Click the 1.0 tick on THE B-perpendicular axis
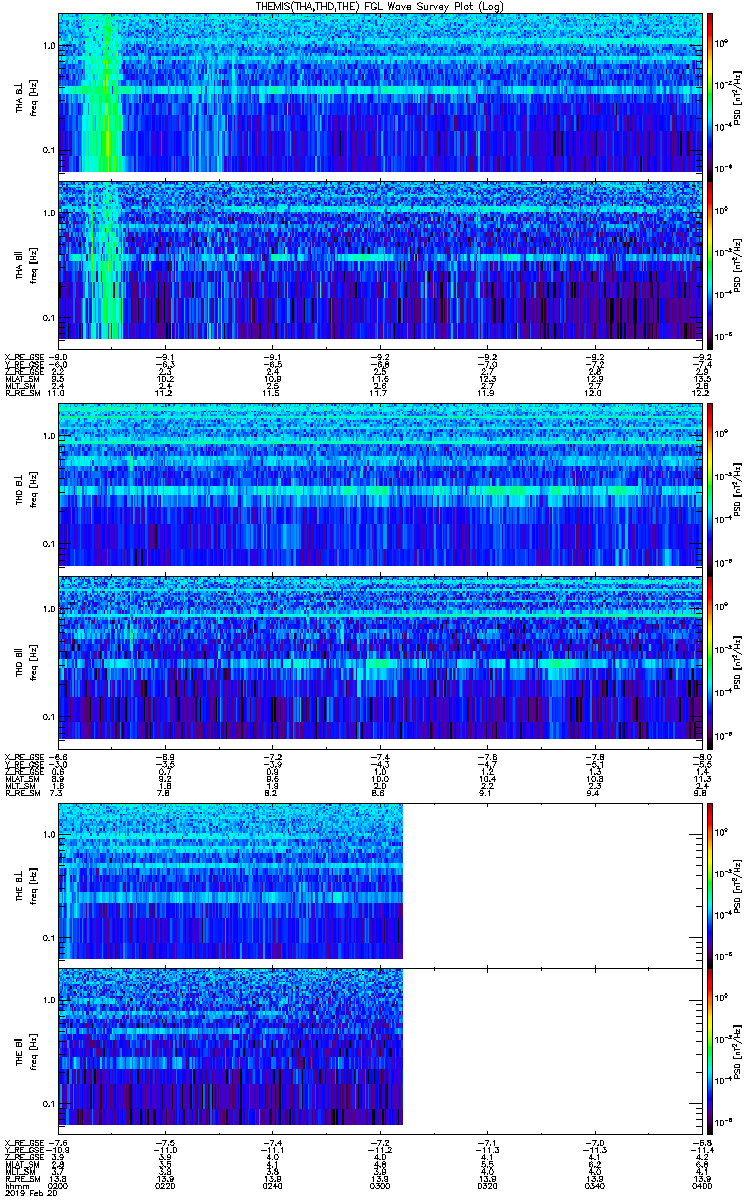Screen dimensions: 750x1200 click(49, 833)
